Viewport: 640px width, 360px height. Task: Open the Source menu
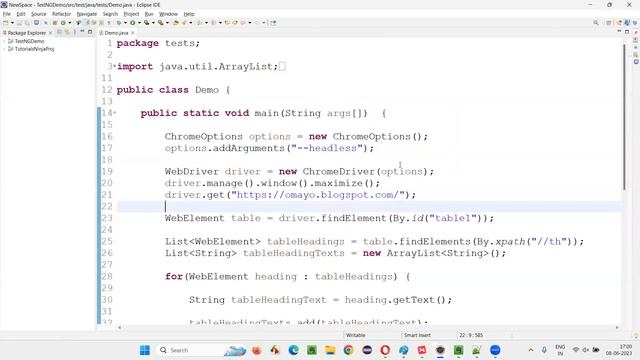39,14
